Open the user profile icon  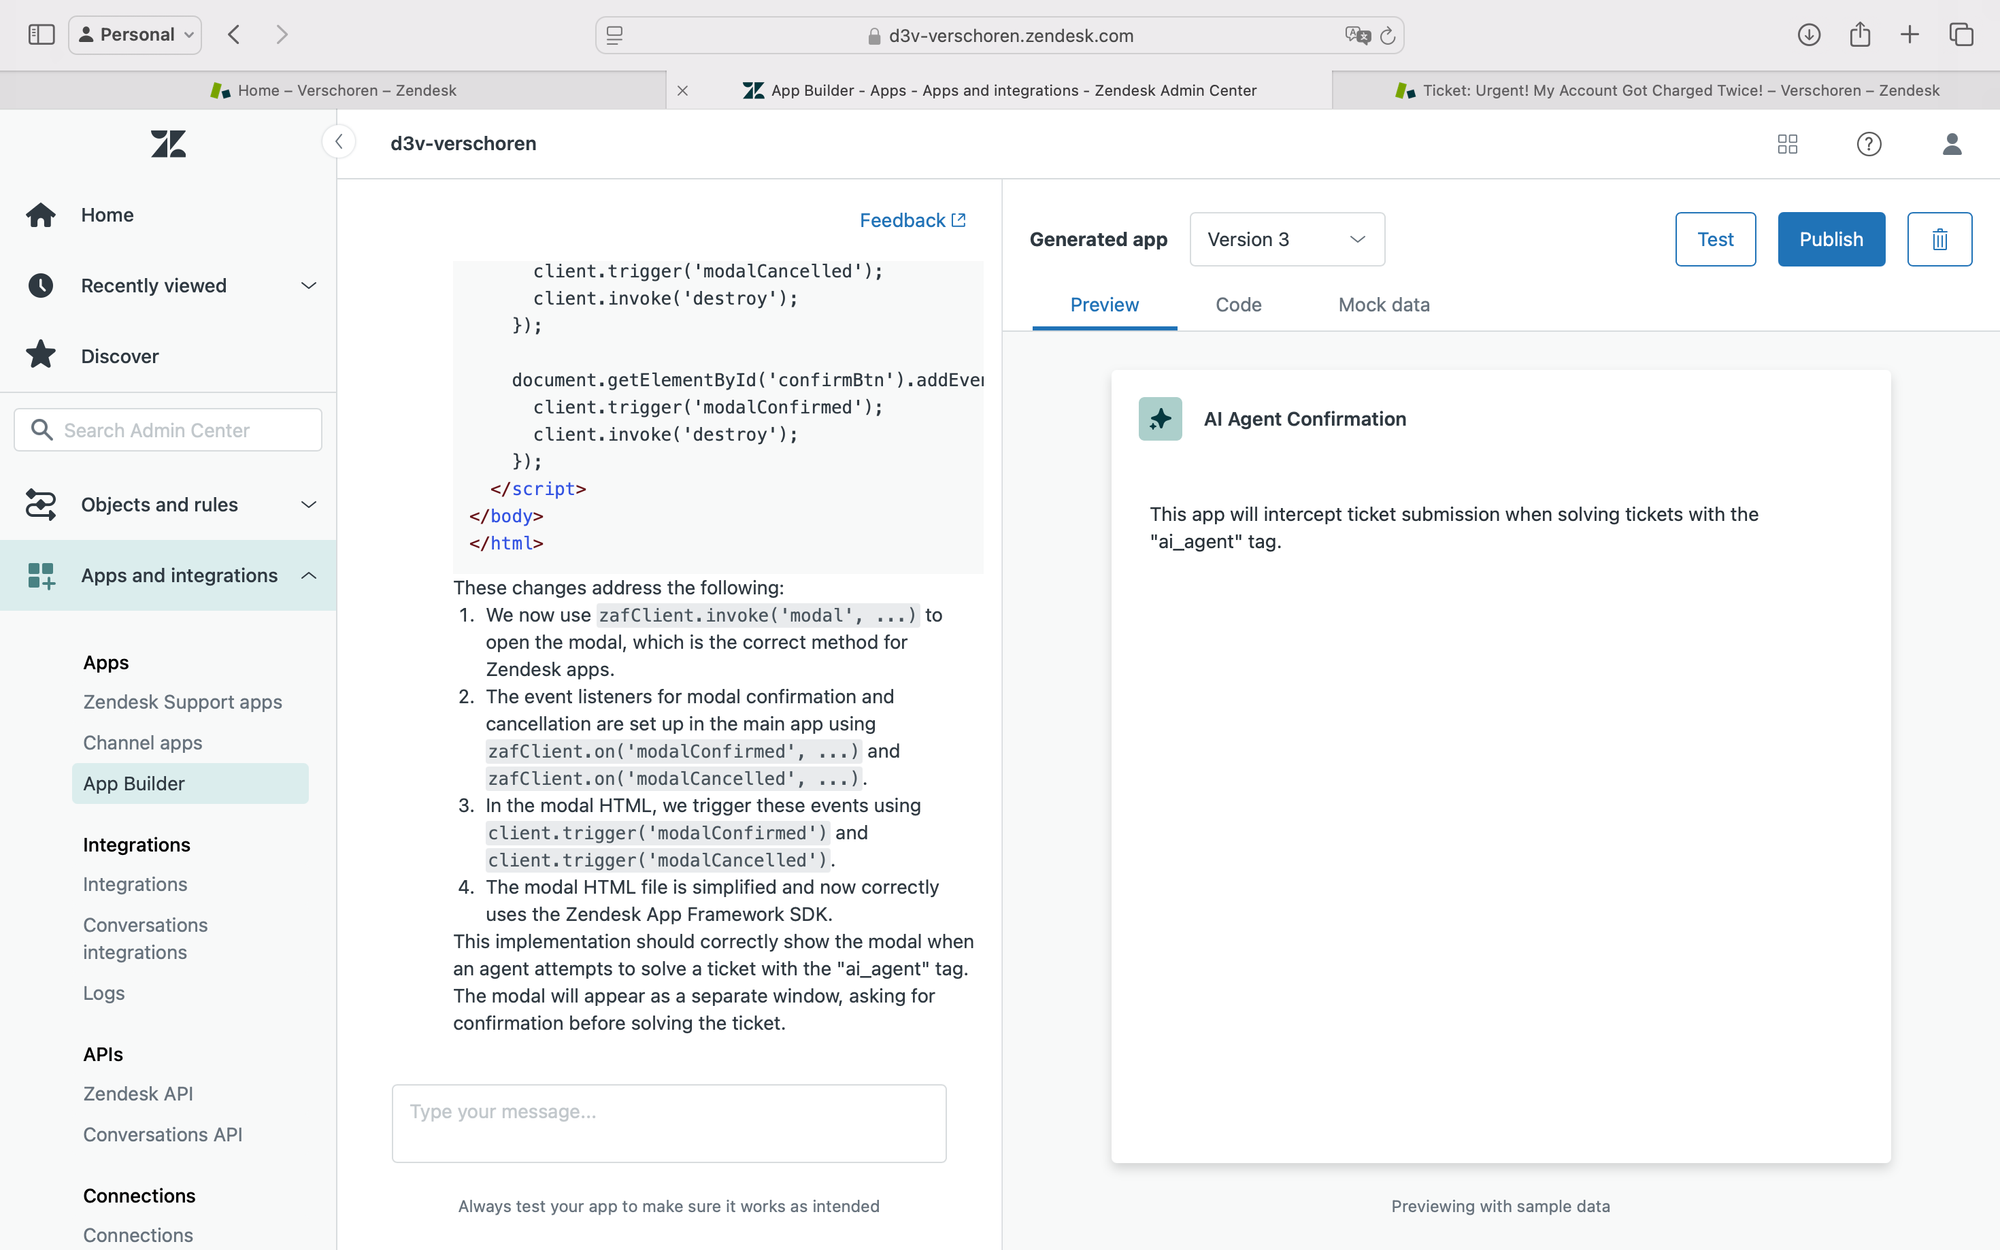(x=1952, y=144)
